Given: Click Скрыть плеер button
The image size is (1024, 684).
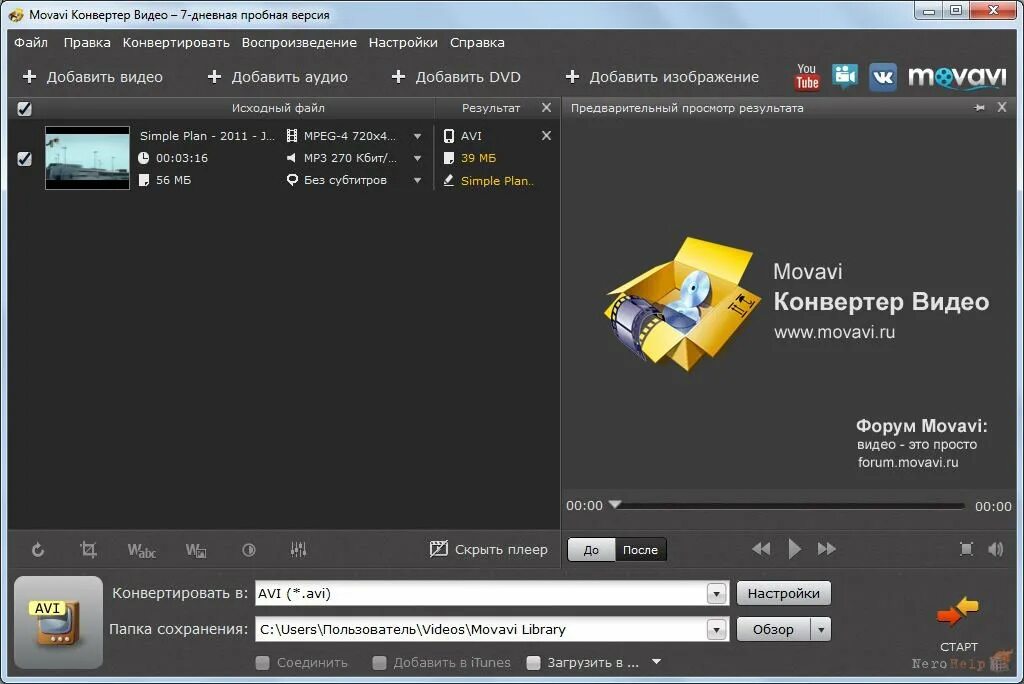Looking at the screenshot, I should 488,549.
